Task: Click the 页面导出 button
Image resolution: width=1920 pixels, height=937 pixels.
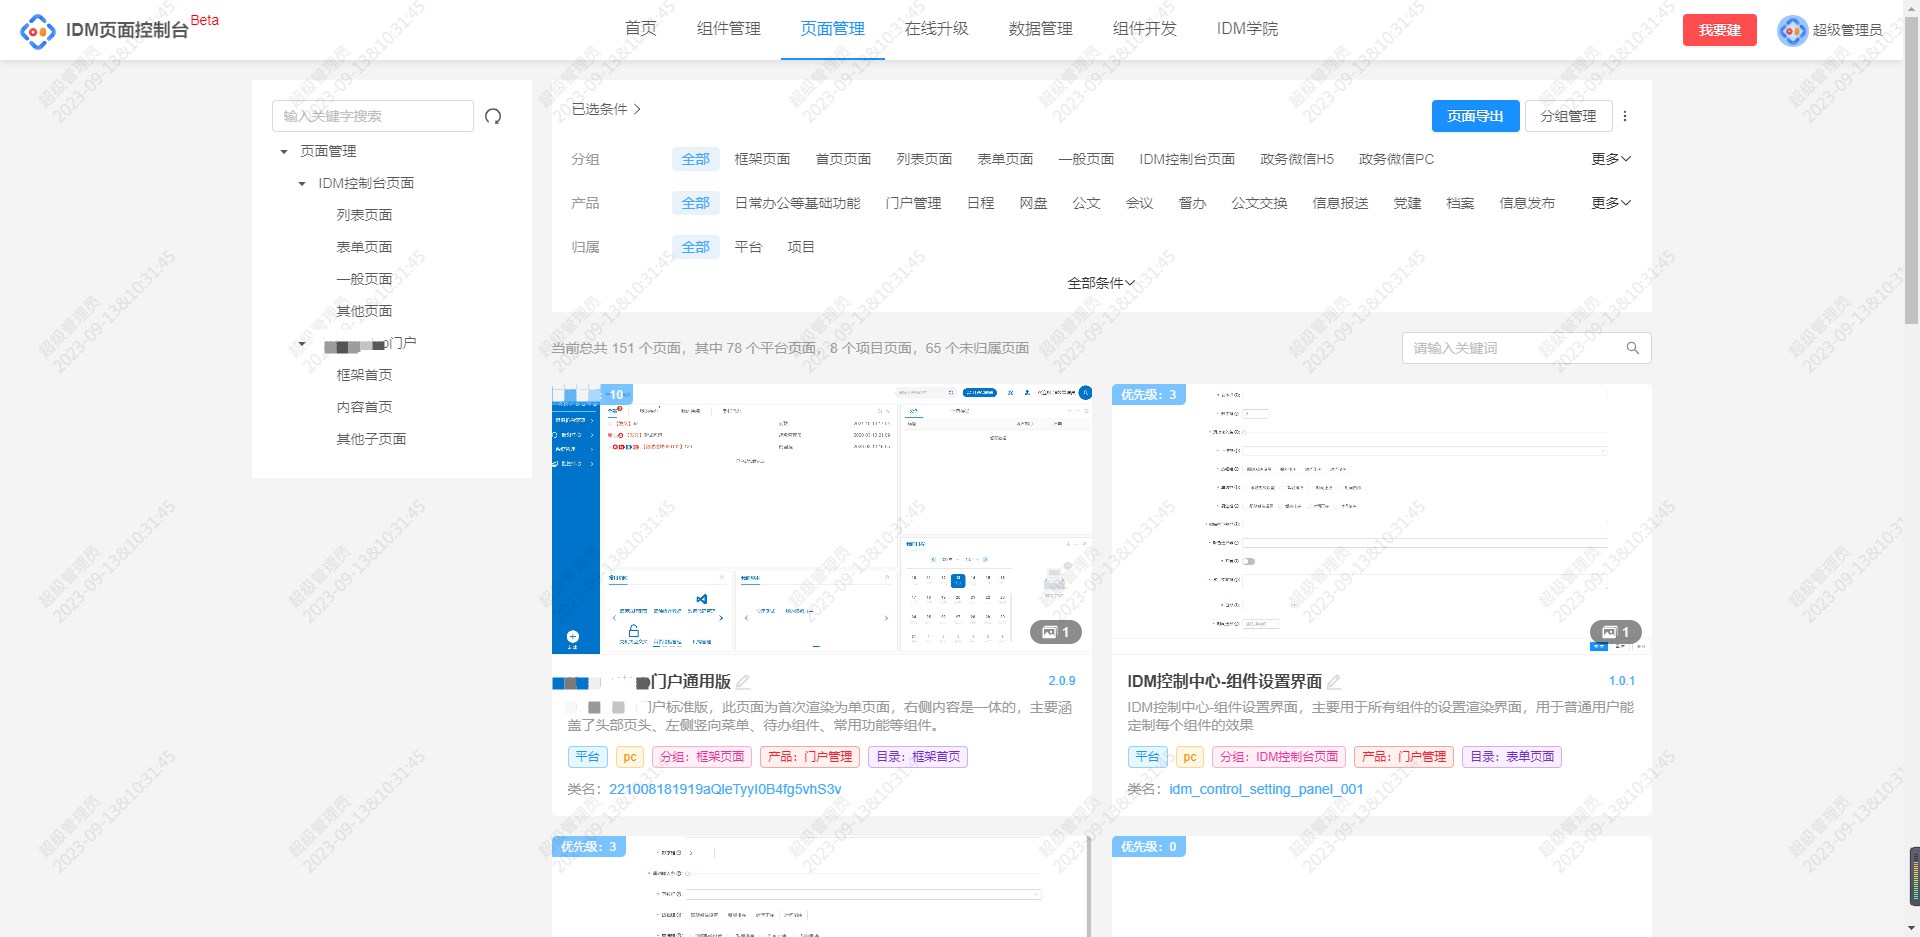Action: pyautogui.click(x=1475, y=116)
